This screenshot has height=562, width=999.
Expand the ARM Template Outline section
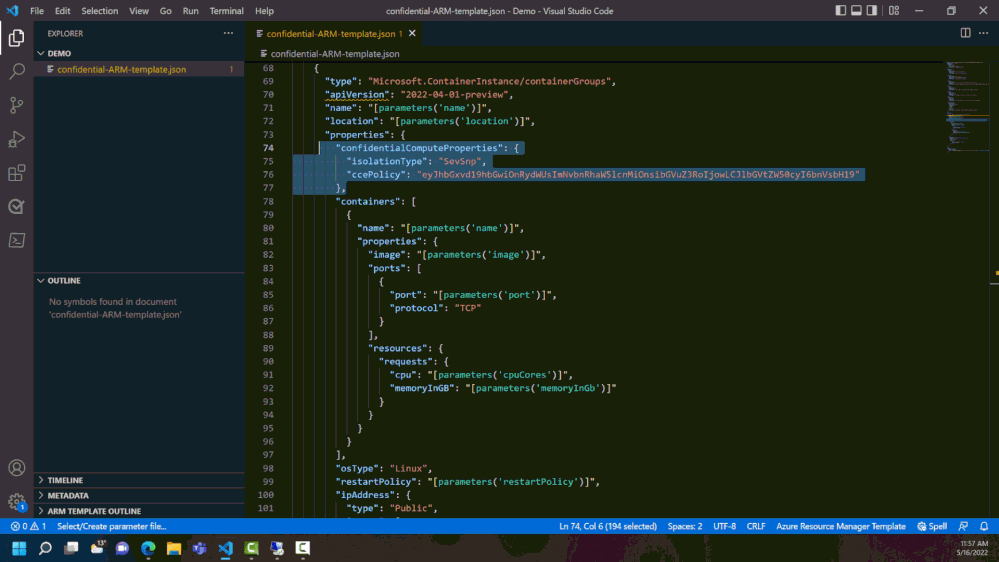coord(94,511)
